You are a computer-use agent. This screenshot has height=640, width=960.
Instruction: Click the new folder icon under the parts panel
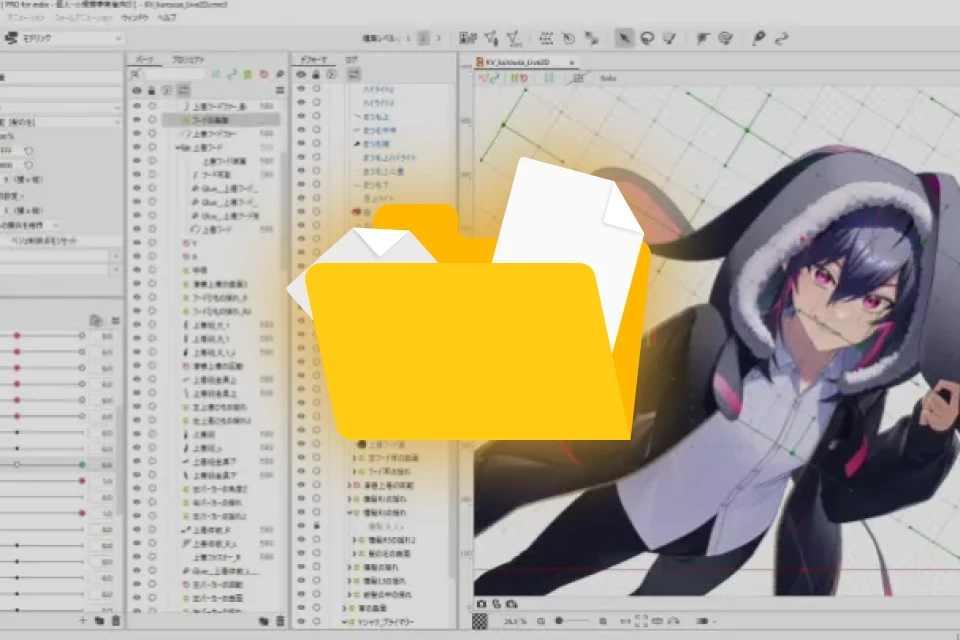point(264,621)
